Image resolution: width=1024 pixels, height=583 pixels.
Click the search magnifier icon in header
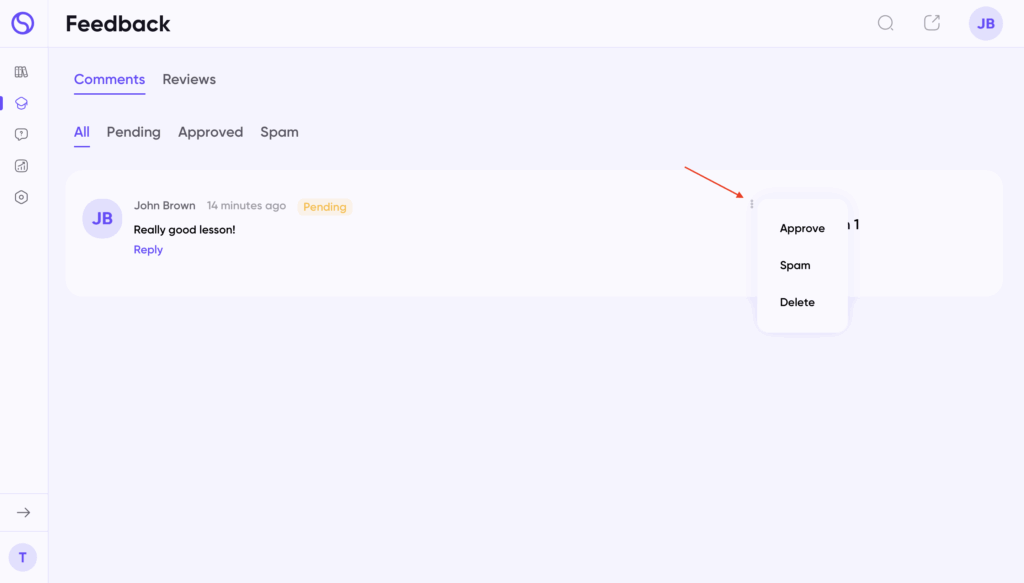(885, 23)
